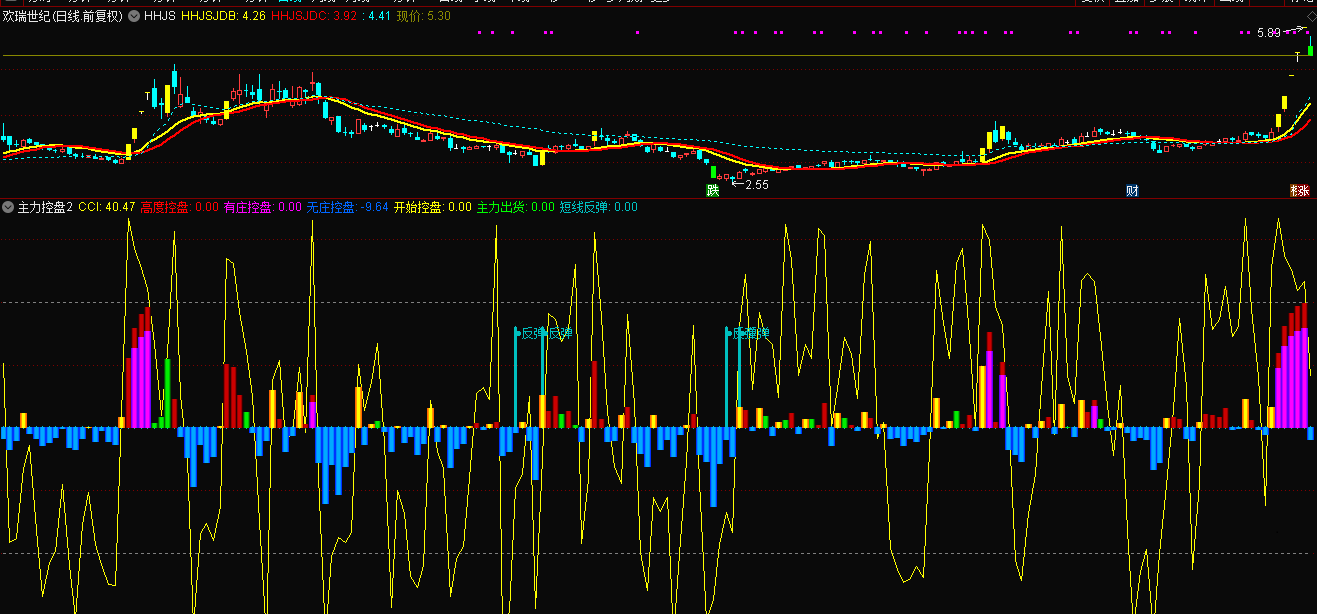Click the 2.55 low price label
This screenshot has height=614, width=1317.
point(757,184)
